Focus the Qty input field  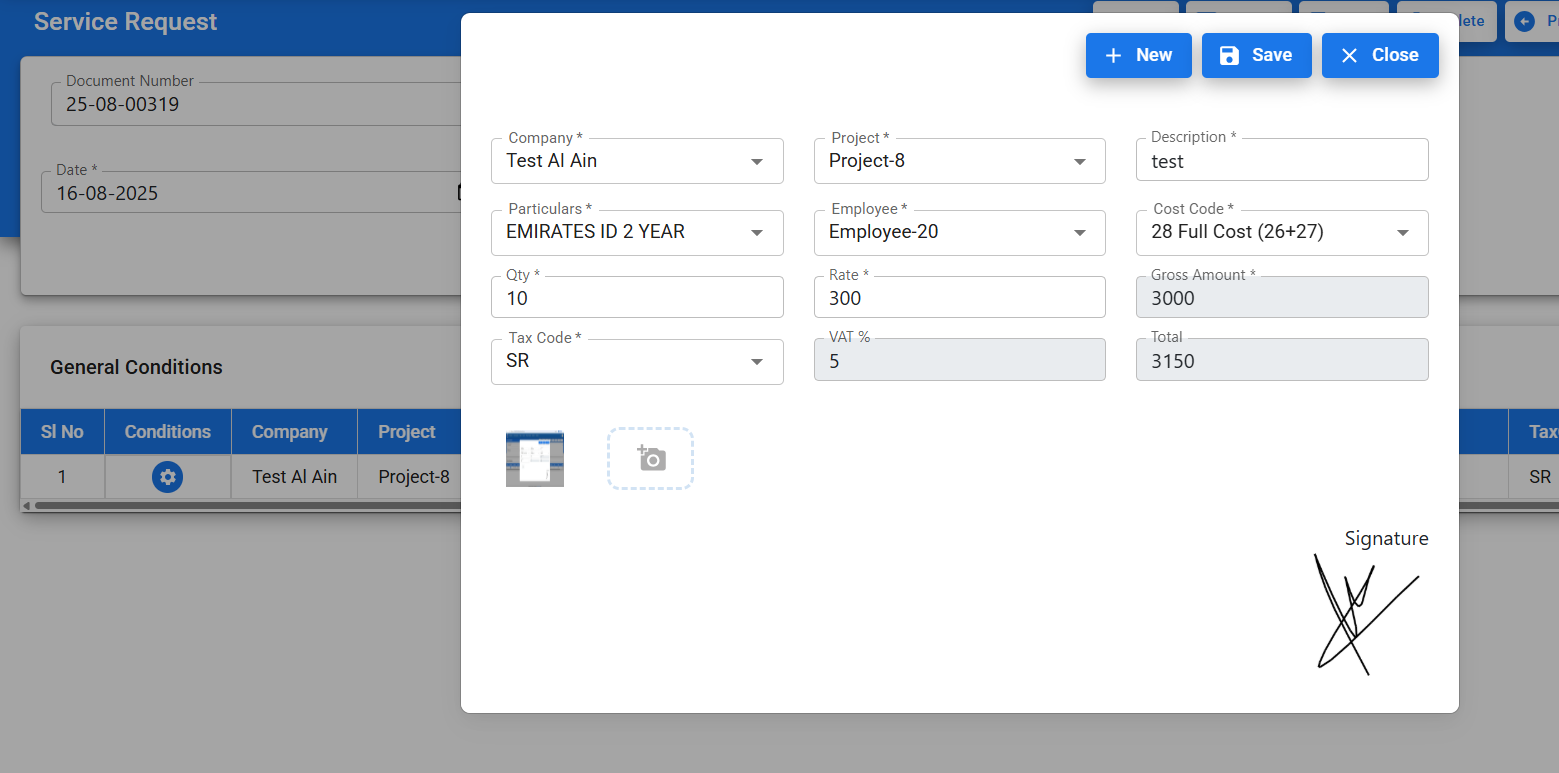(x=637, y=298)
